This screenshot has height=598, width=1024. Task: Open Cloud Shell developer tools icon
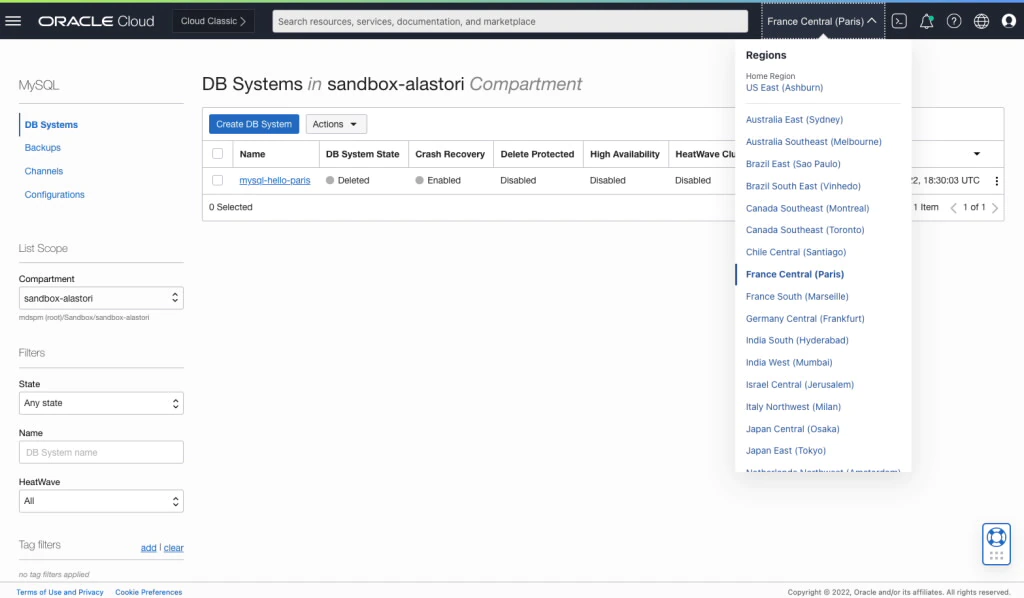(x=899, y=21)
